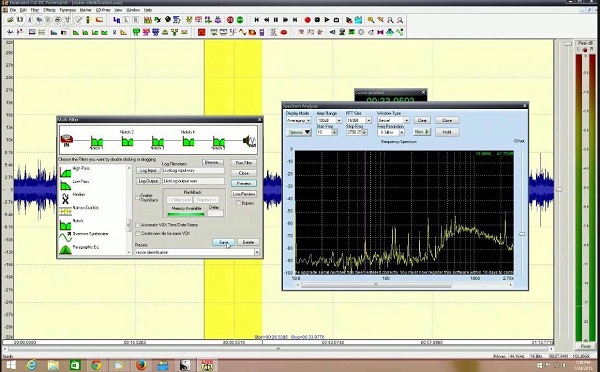Viewport: 600px width, 372px height.
Task: Click the red Record button in toolbar
Action: pos(307,20)
